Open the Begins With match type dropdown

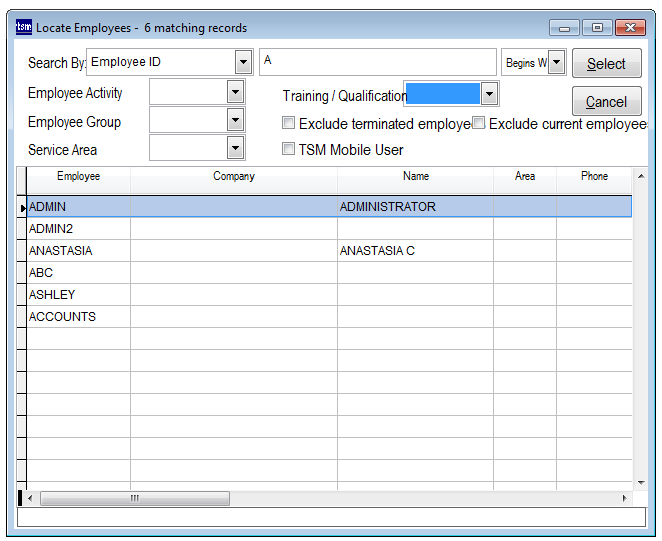pyautogui.click(x=557, y=62)
